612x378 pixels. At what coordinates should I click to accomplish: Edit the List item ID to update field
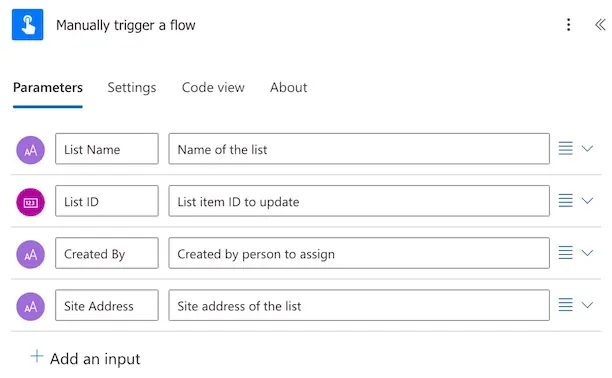[359, 201]
